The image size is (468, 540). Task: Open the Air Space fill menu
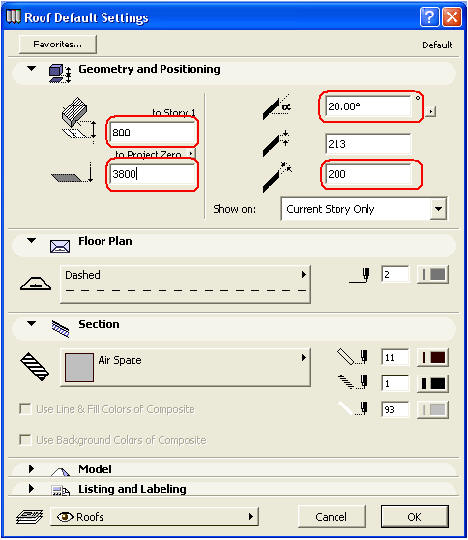[x=185, y=367]
